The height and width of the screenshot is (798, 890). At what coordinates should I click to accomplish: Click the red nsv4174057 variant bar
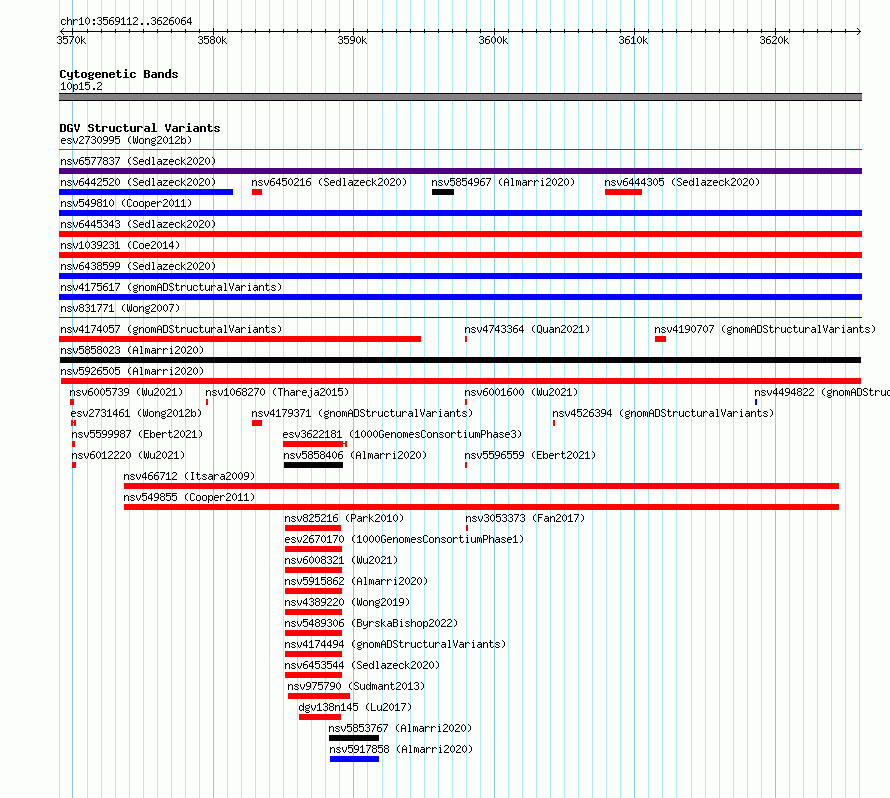click(x=240, y=339)
